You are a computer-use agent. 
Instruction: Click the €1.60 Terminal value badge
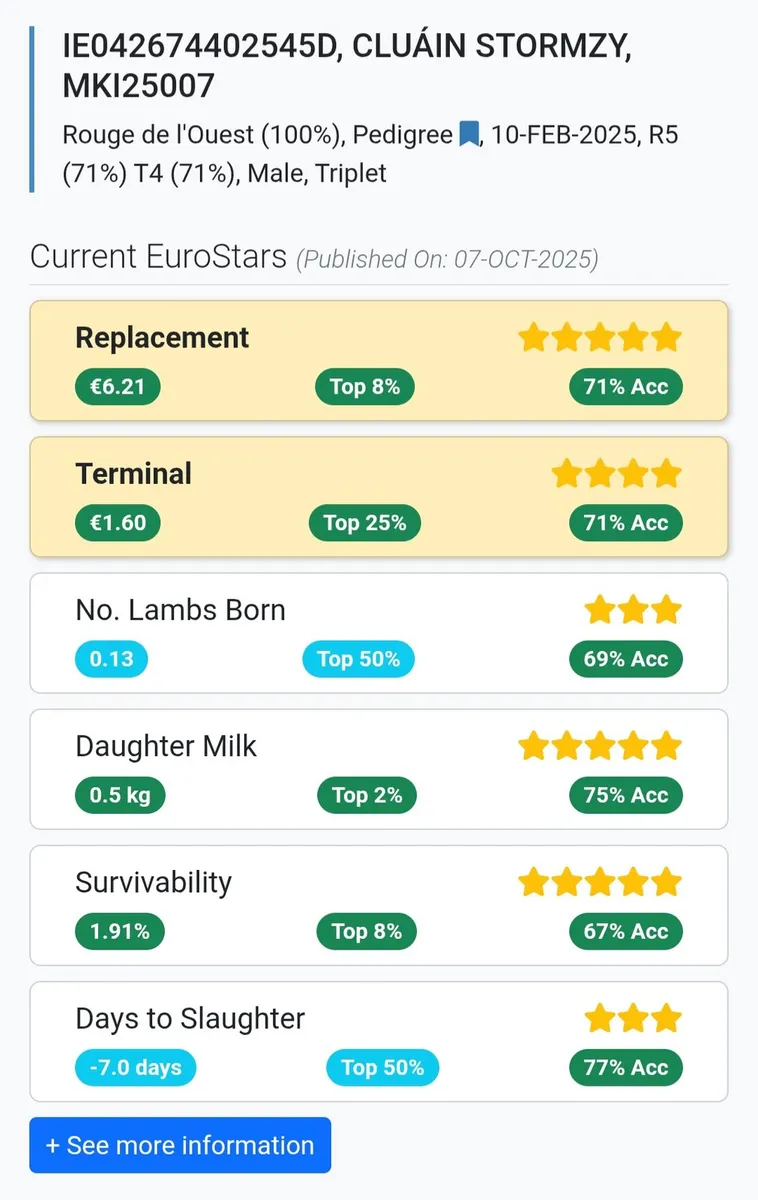[x=117, y=523]
